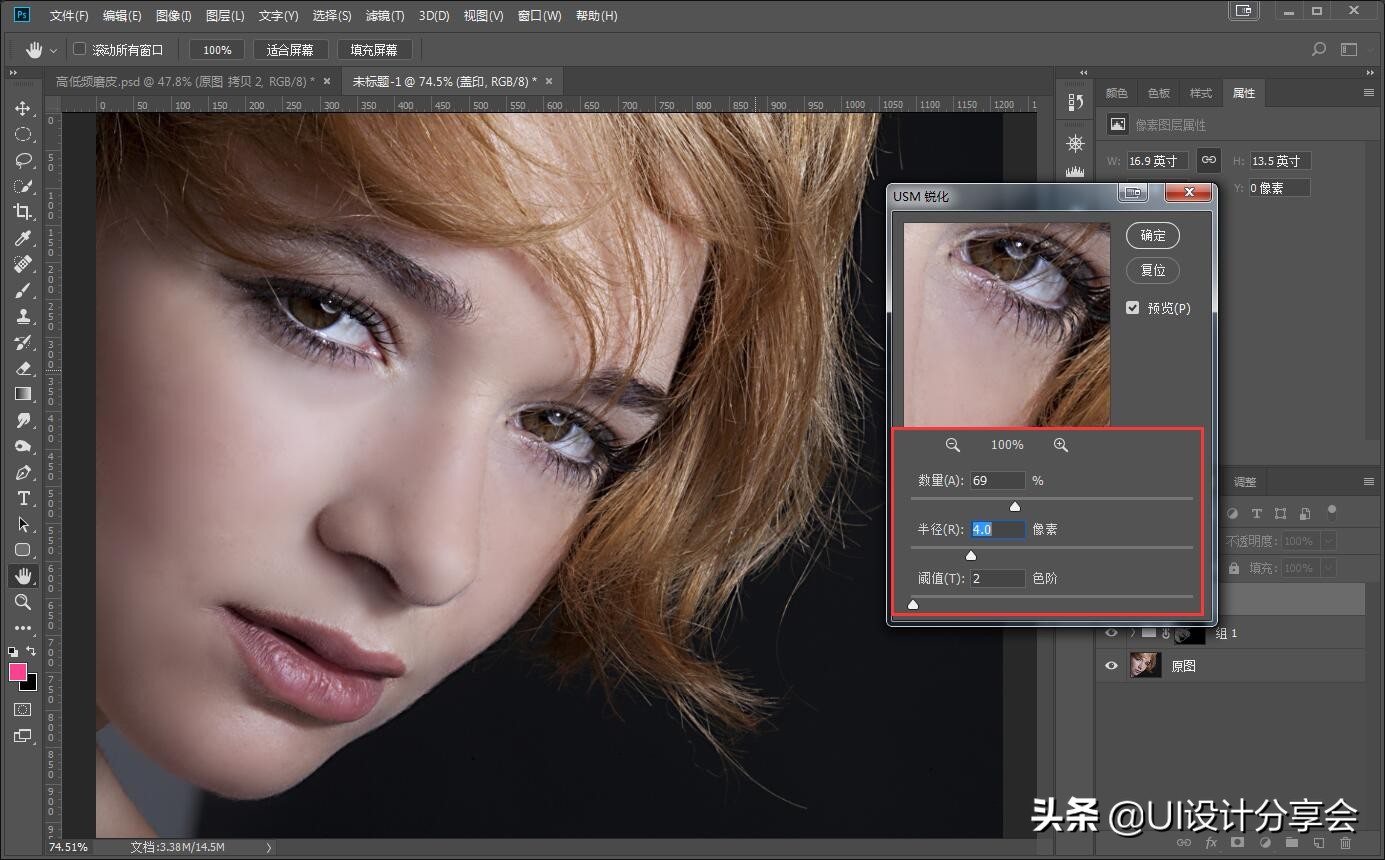Select the Clone Stamp tool

click(x=22, y=316)
